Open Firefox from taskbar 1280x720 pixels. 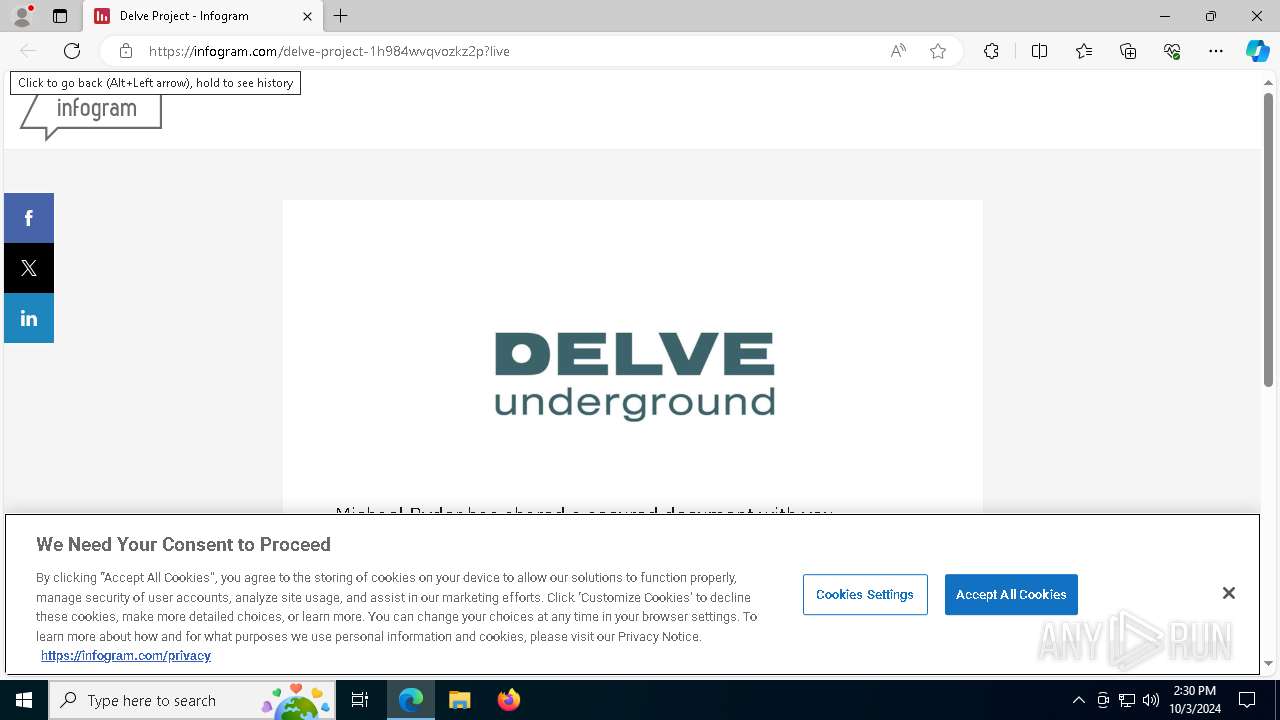pos(509,700)
